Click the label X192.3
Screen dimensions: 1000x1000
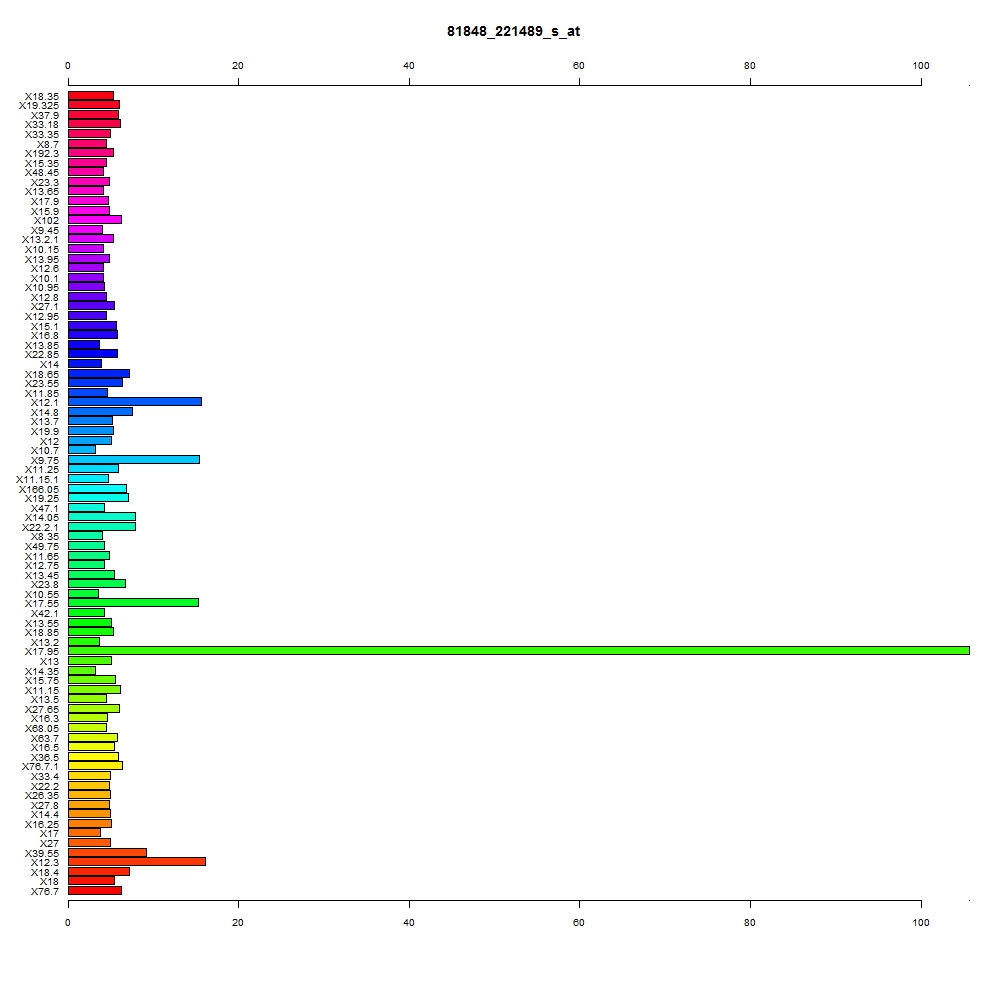click(x=41, y=154)
